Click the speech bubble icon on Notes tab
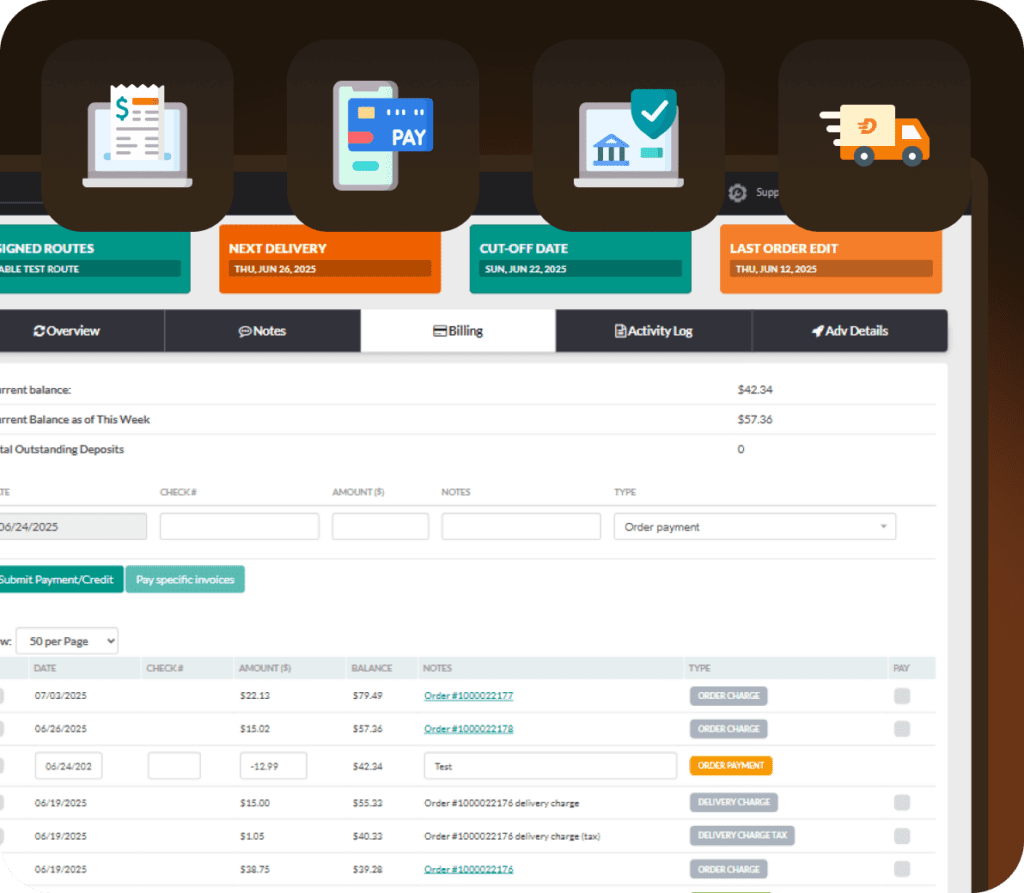 [245, 331]
